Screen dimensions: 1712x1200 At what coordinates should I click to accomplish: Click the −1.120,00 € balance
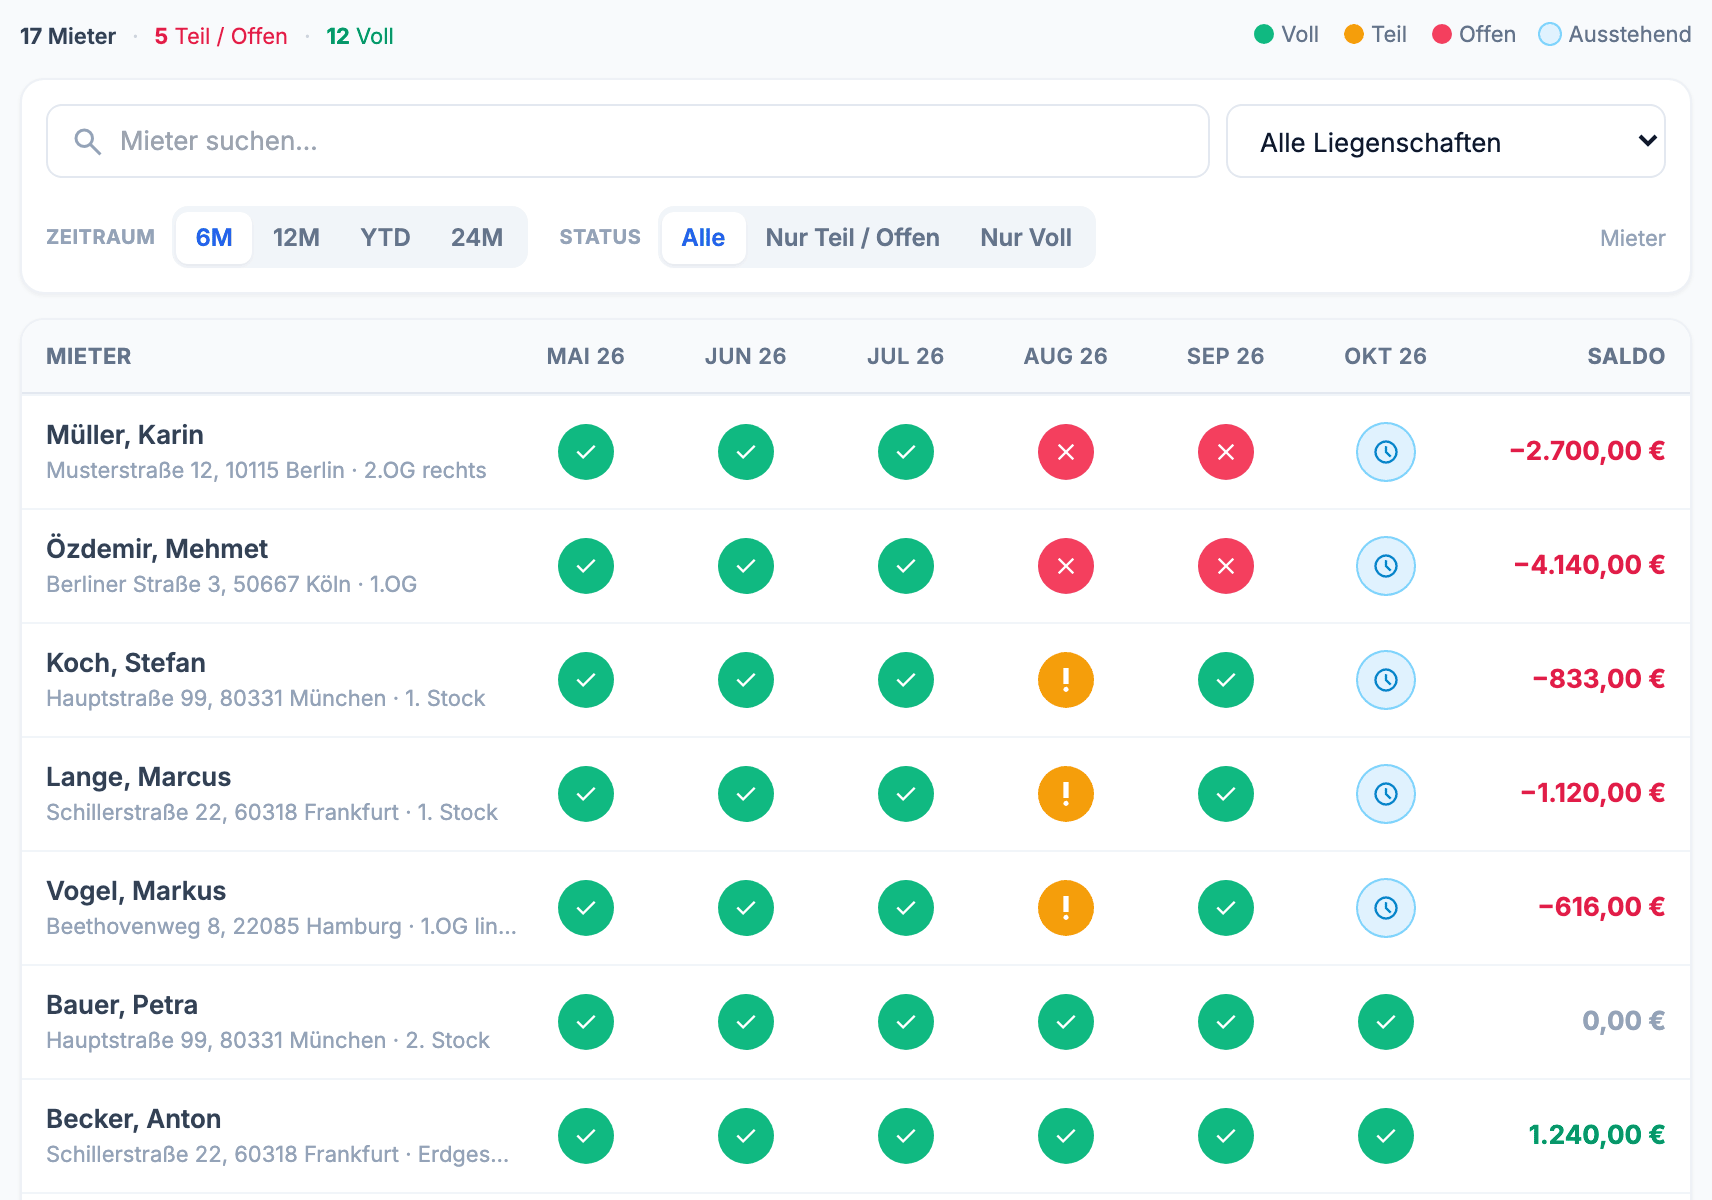(x=1592, y=793)
